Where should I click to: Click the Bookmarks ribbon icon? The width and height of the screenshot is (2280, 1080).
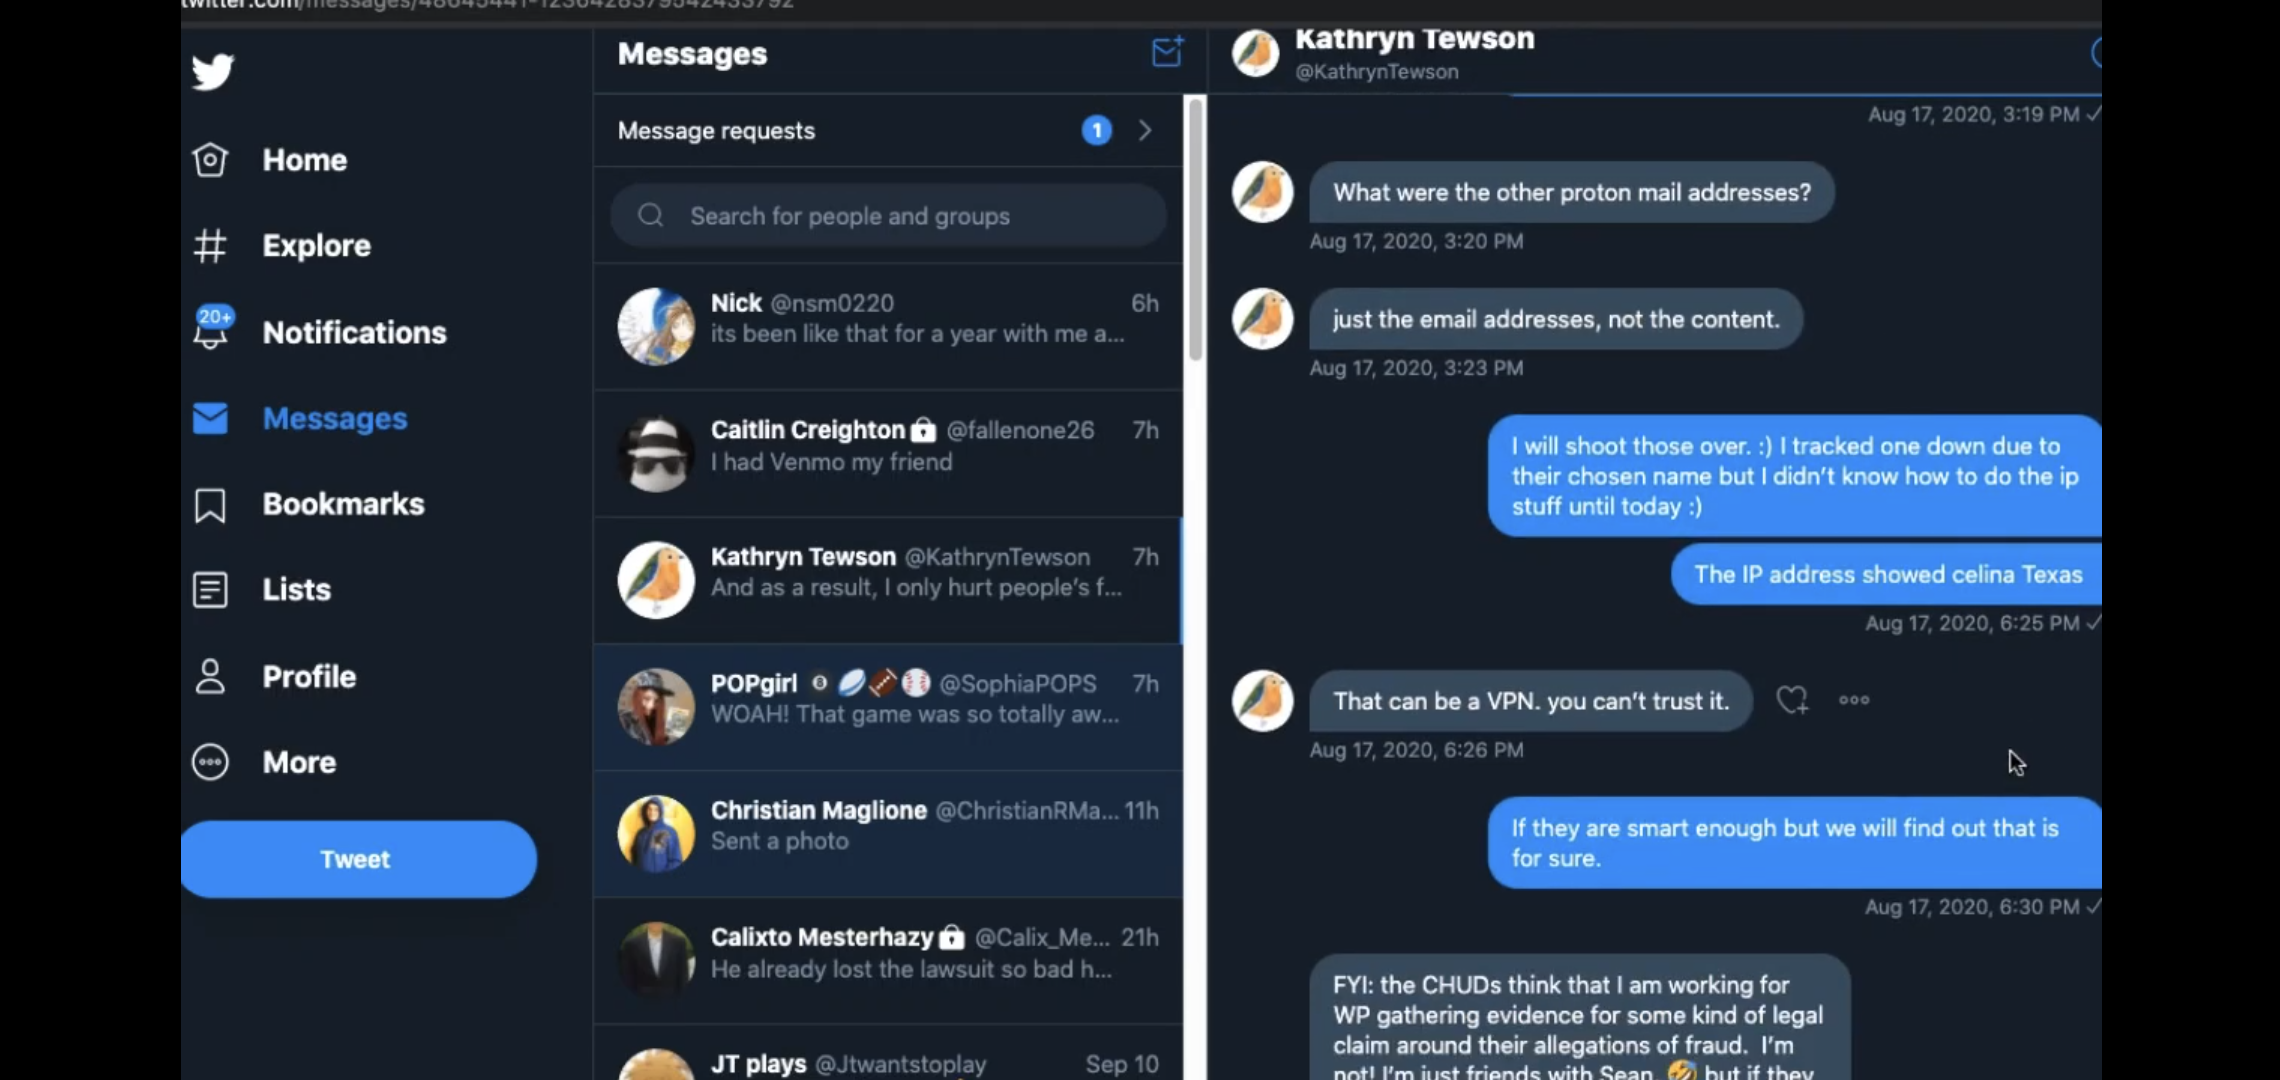[x=210, y=505]
